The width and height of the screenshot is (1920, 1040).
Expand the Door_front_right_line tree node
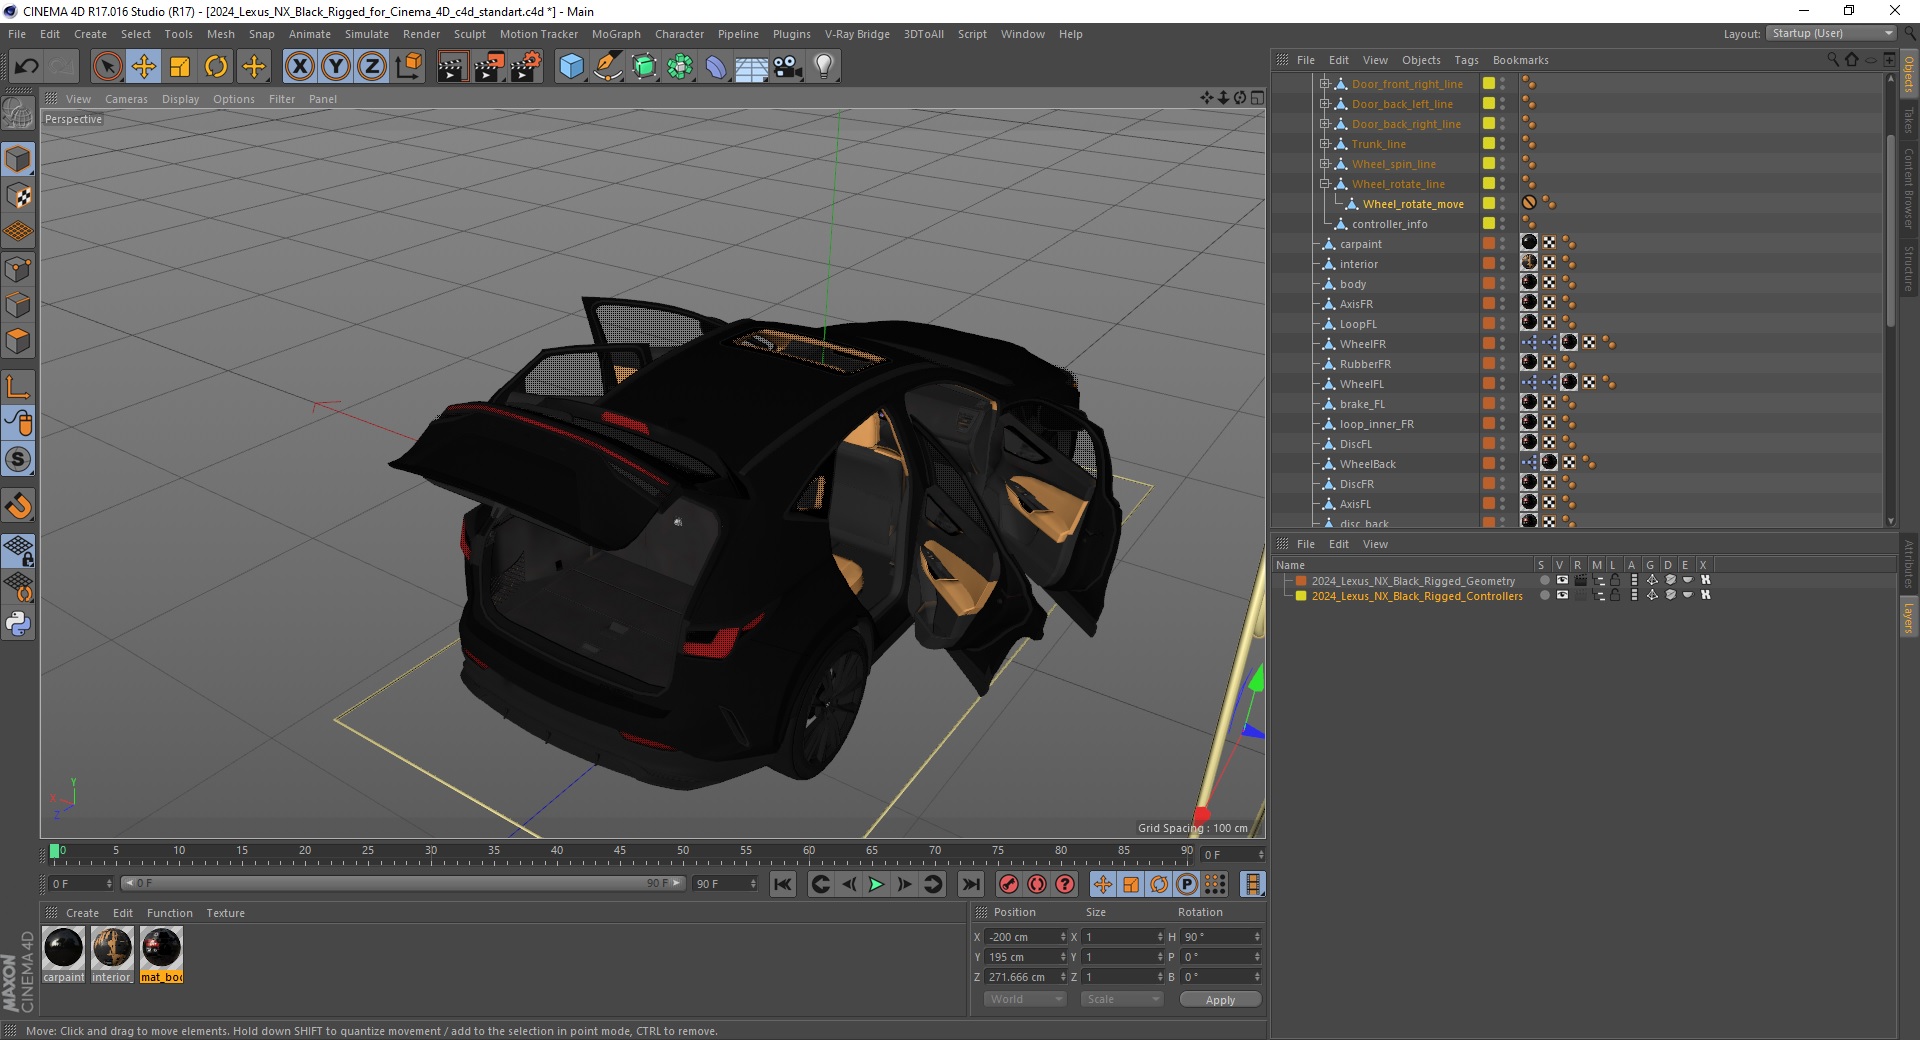click(x=1324, y=84)
